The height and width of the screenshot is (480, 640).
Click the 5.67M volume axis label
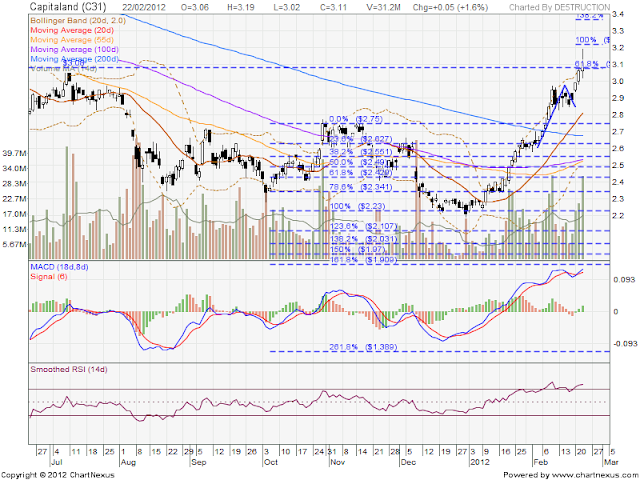coord(14,245)
